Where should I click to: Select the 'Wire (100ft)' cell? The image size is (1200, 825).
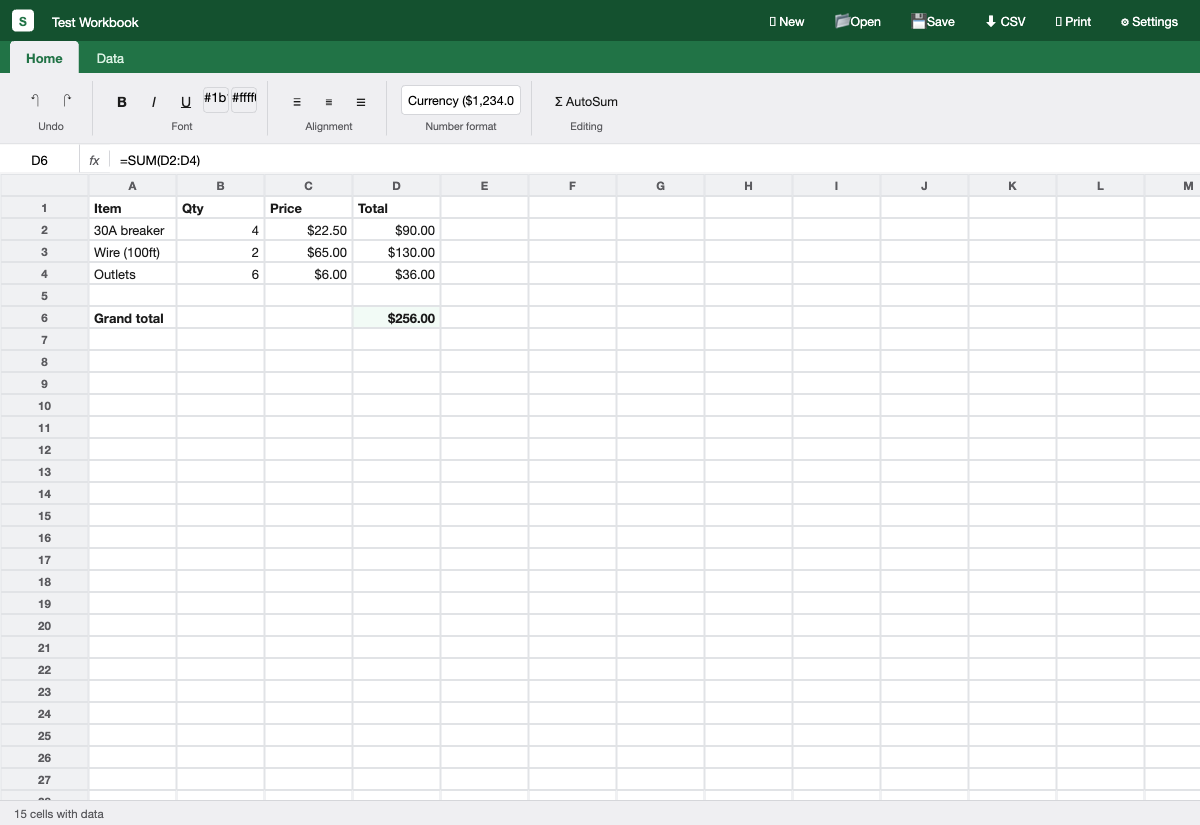pos(132,252)
